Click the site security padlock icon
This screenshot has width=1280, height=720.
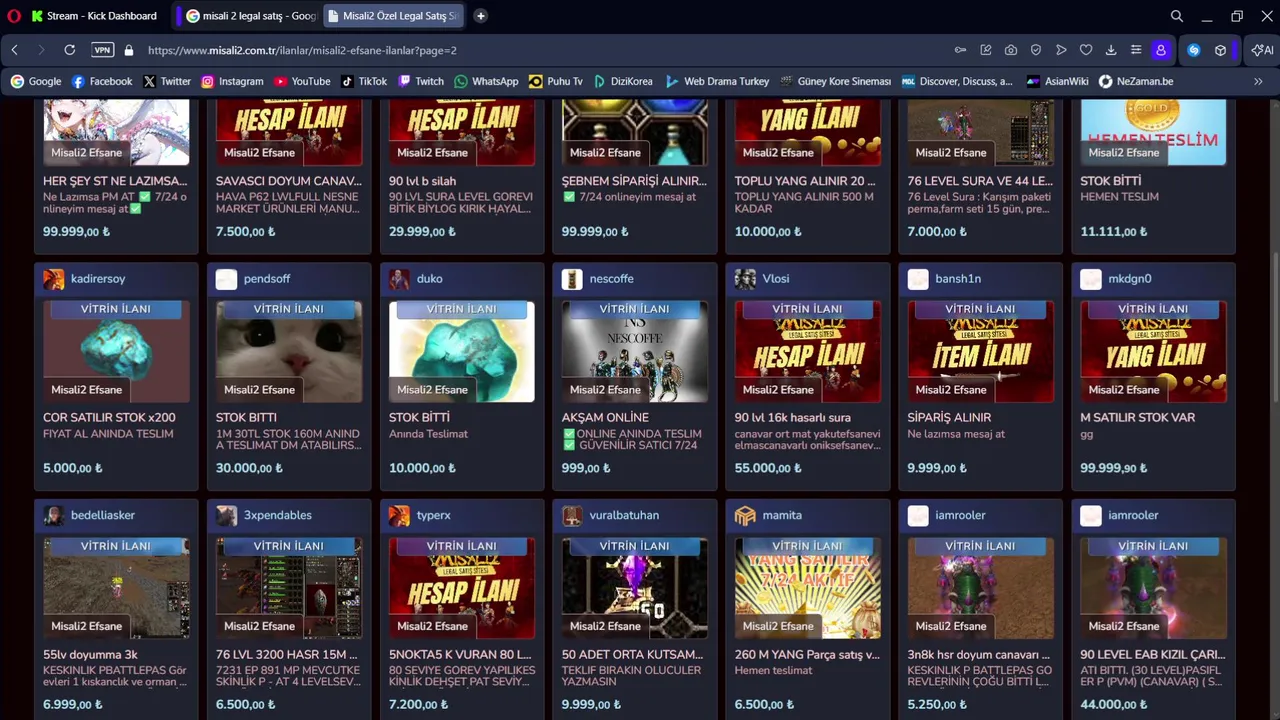[129, 50]
